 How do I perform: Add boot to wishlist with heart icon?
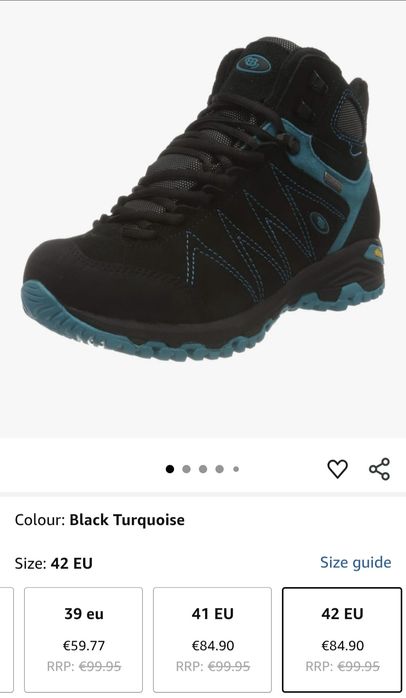(337, 469)
